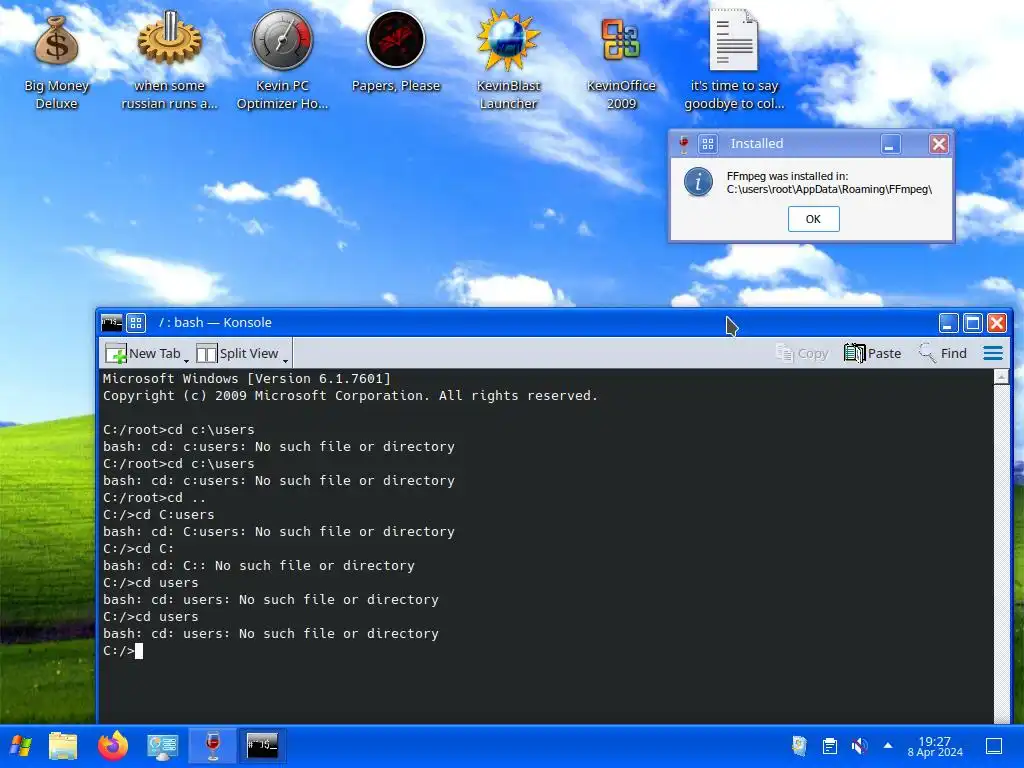
Task: Click OK in the Installed dialog
Action: point(813,219)
